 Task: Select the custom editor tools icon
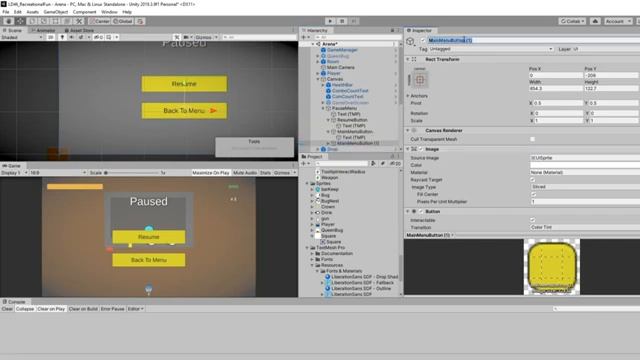pyautogui.click(x=79, y=21)
